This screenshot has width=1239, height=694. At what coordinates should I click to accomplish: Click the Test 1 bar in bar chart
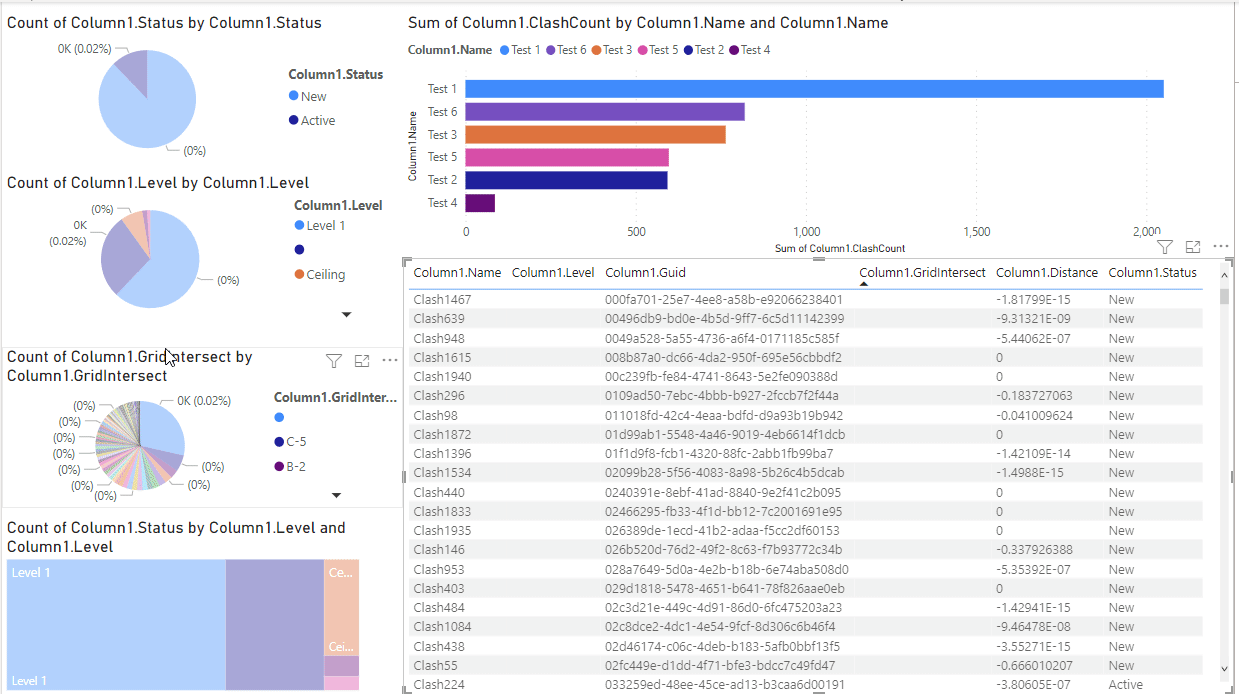coord(814,89)
